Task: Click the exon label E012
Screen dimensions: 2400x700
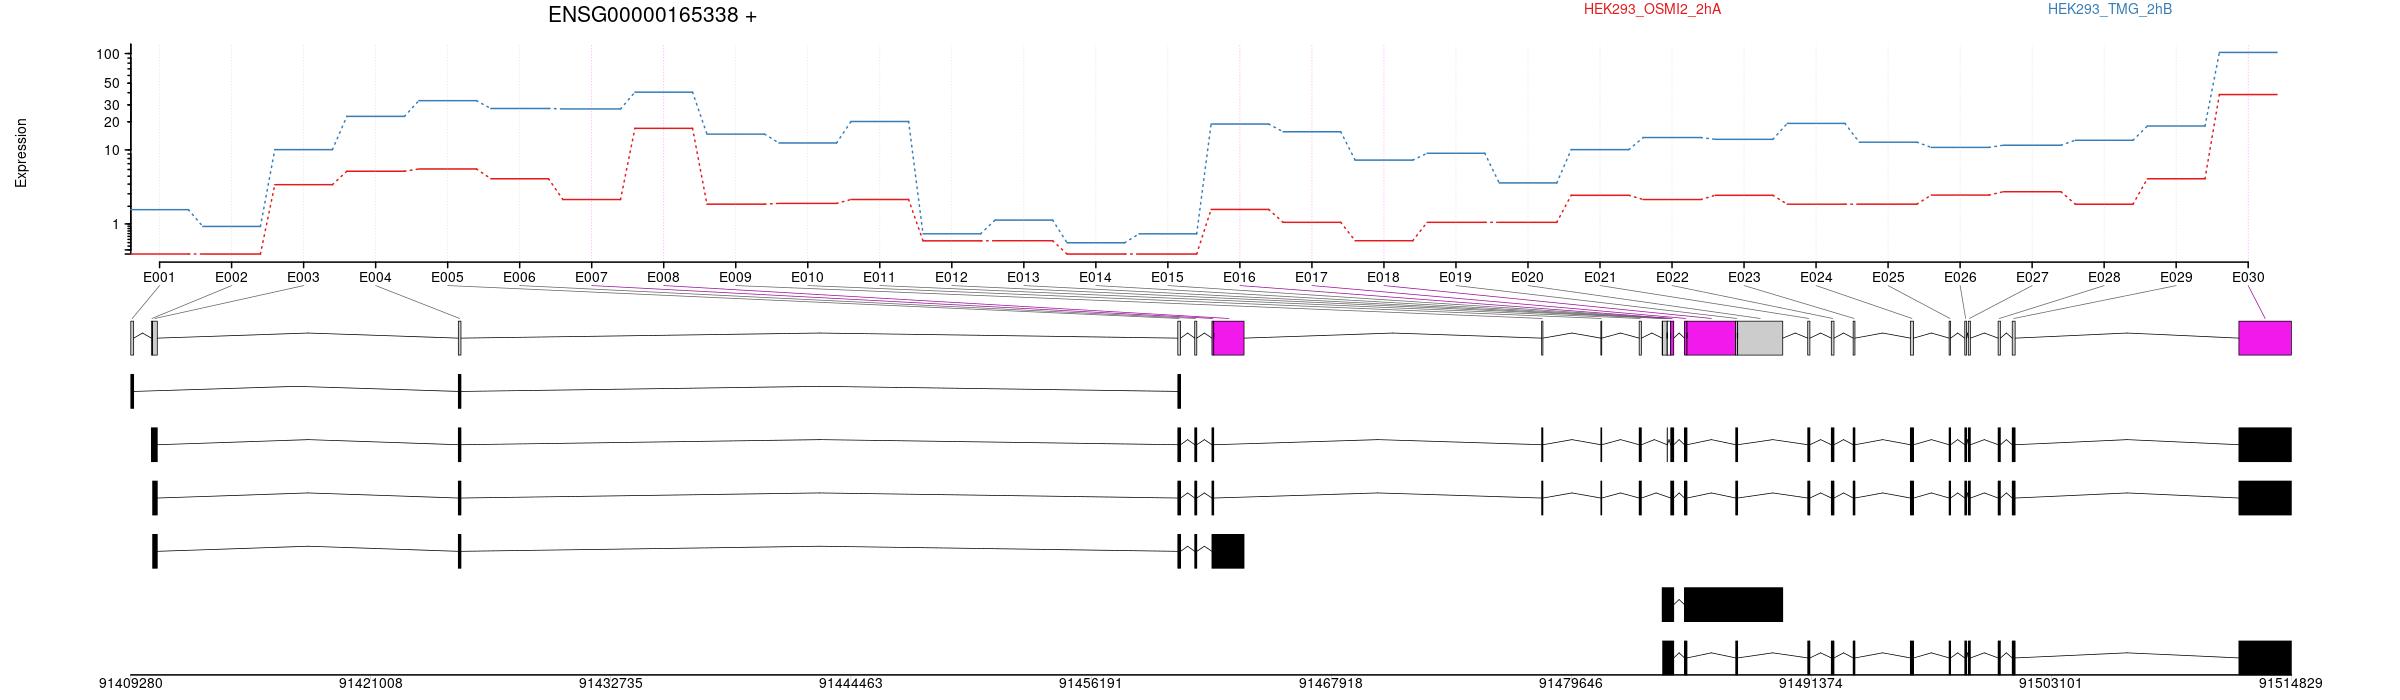Action: tap(951, 277)
